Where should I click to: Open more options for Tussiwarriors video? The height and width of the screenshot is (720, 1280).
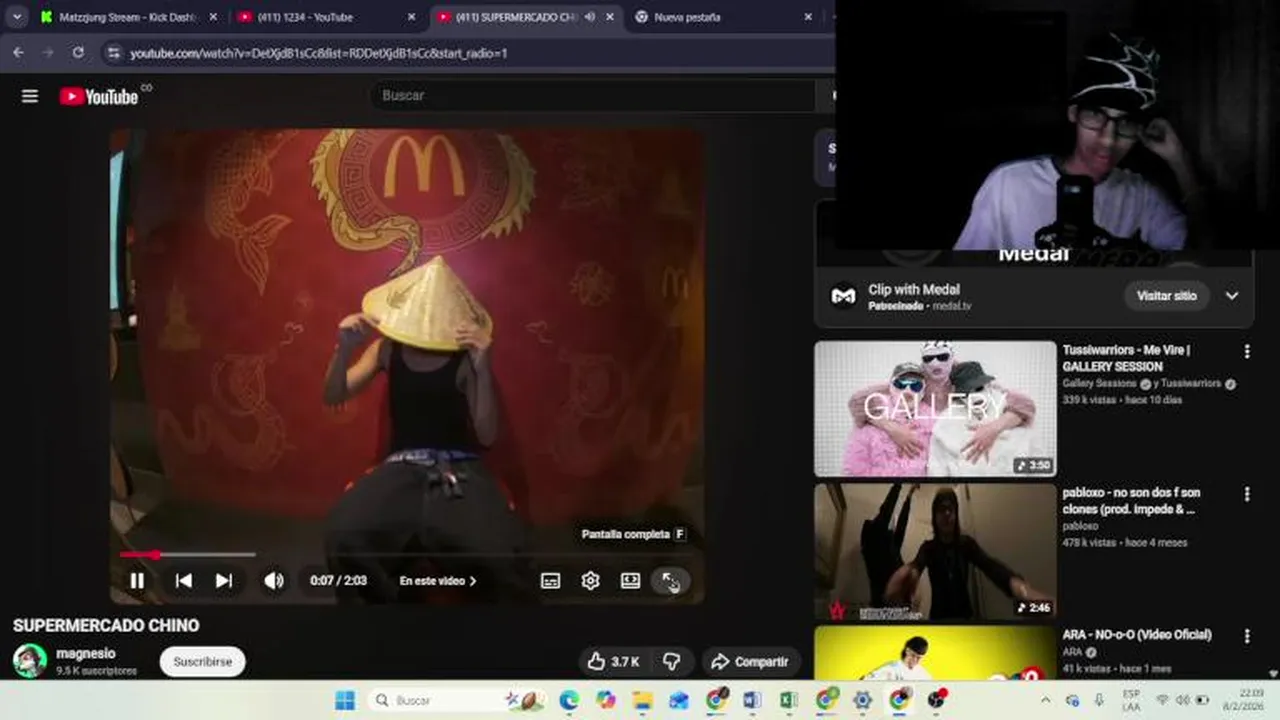pos(1246,352)
